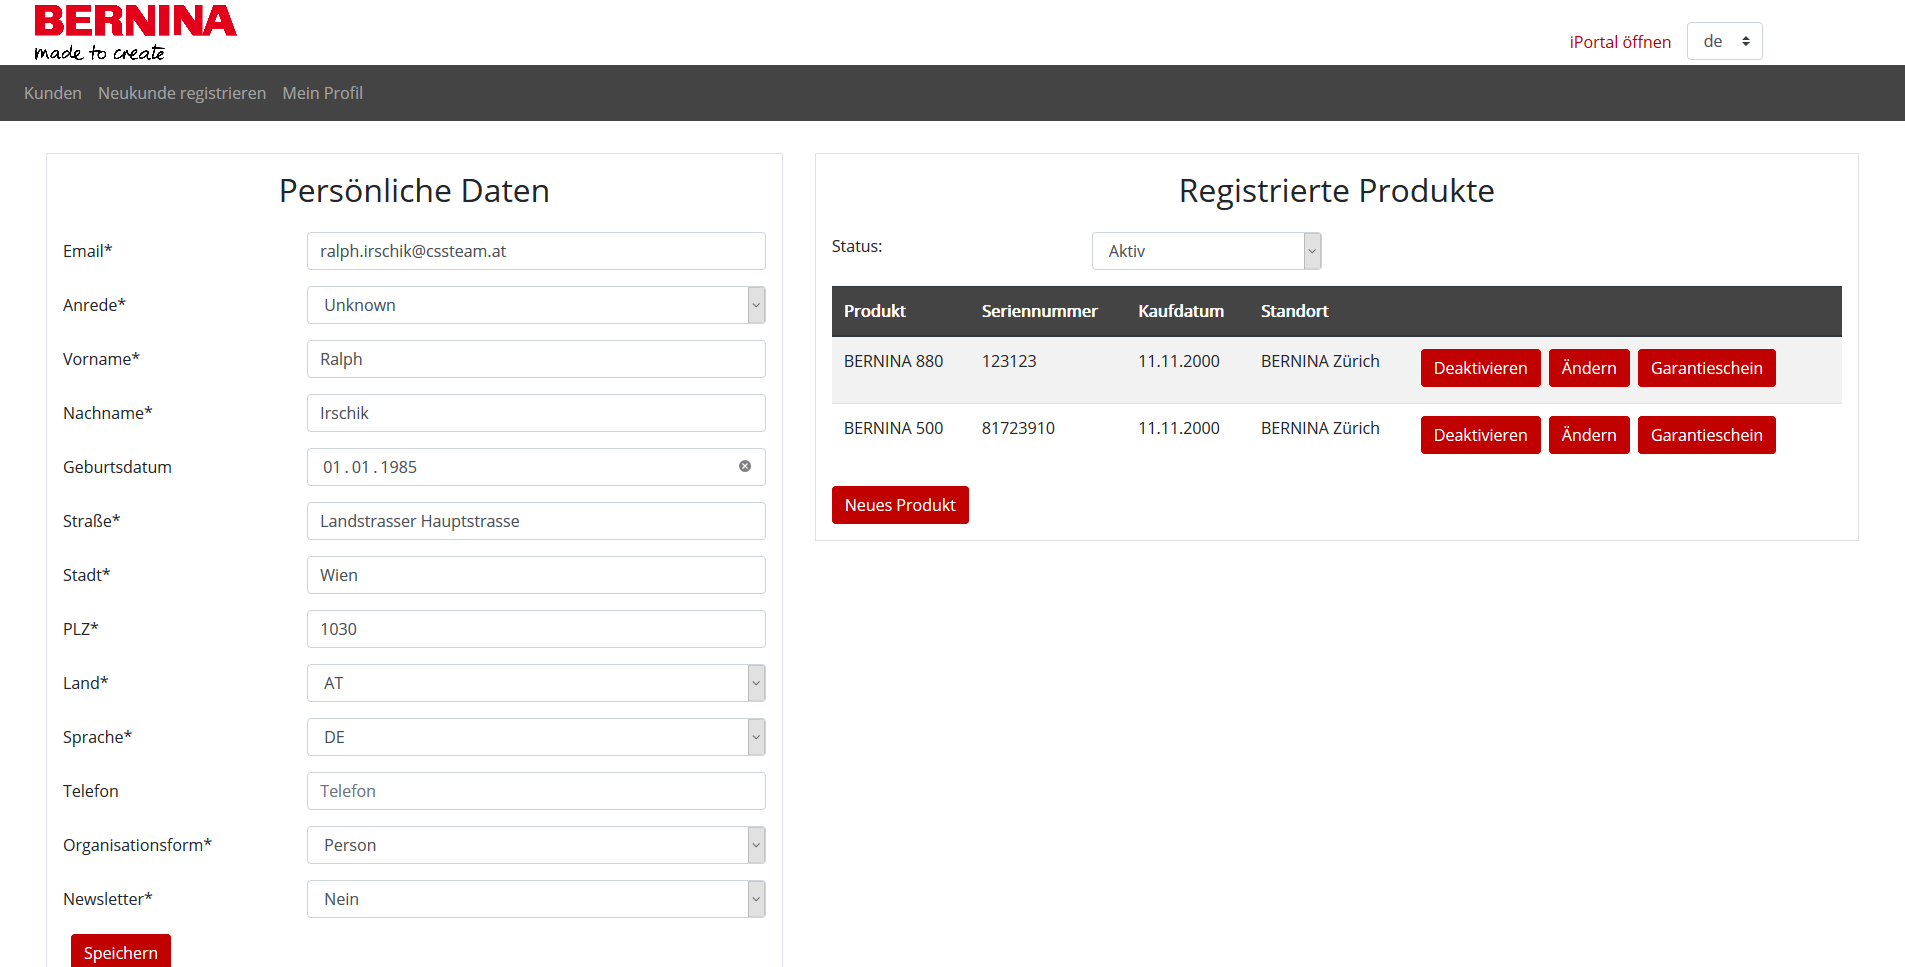The image size is (1905, 967).
Task: Open Garantieschein for BERNINA 880
Action: tap(1706, 368)
